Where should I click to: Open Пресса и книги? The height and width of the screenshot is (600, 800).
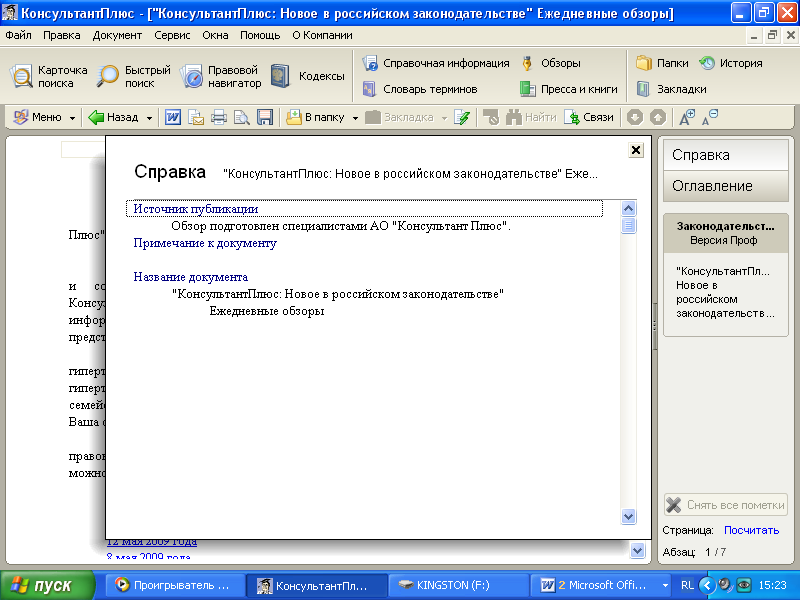pos(569,89)
